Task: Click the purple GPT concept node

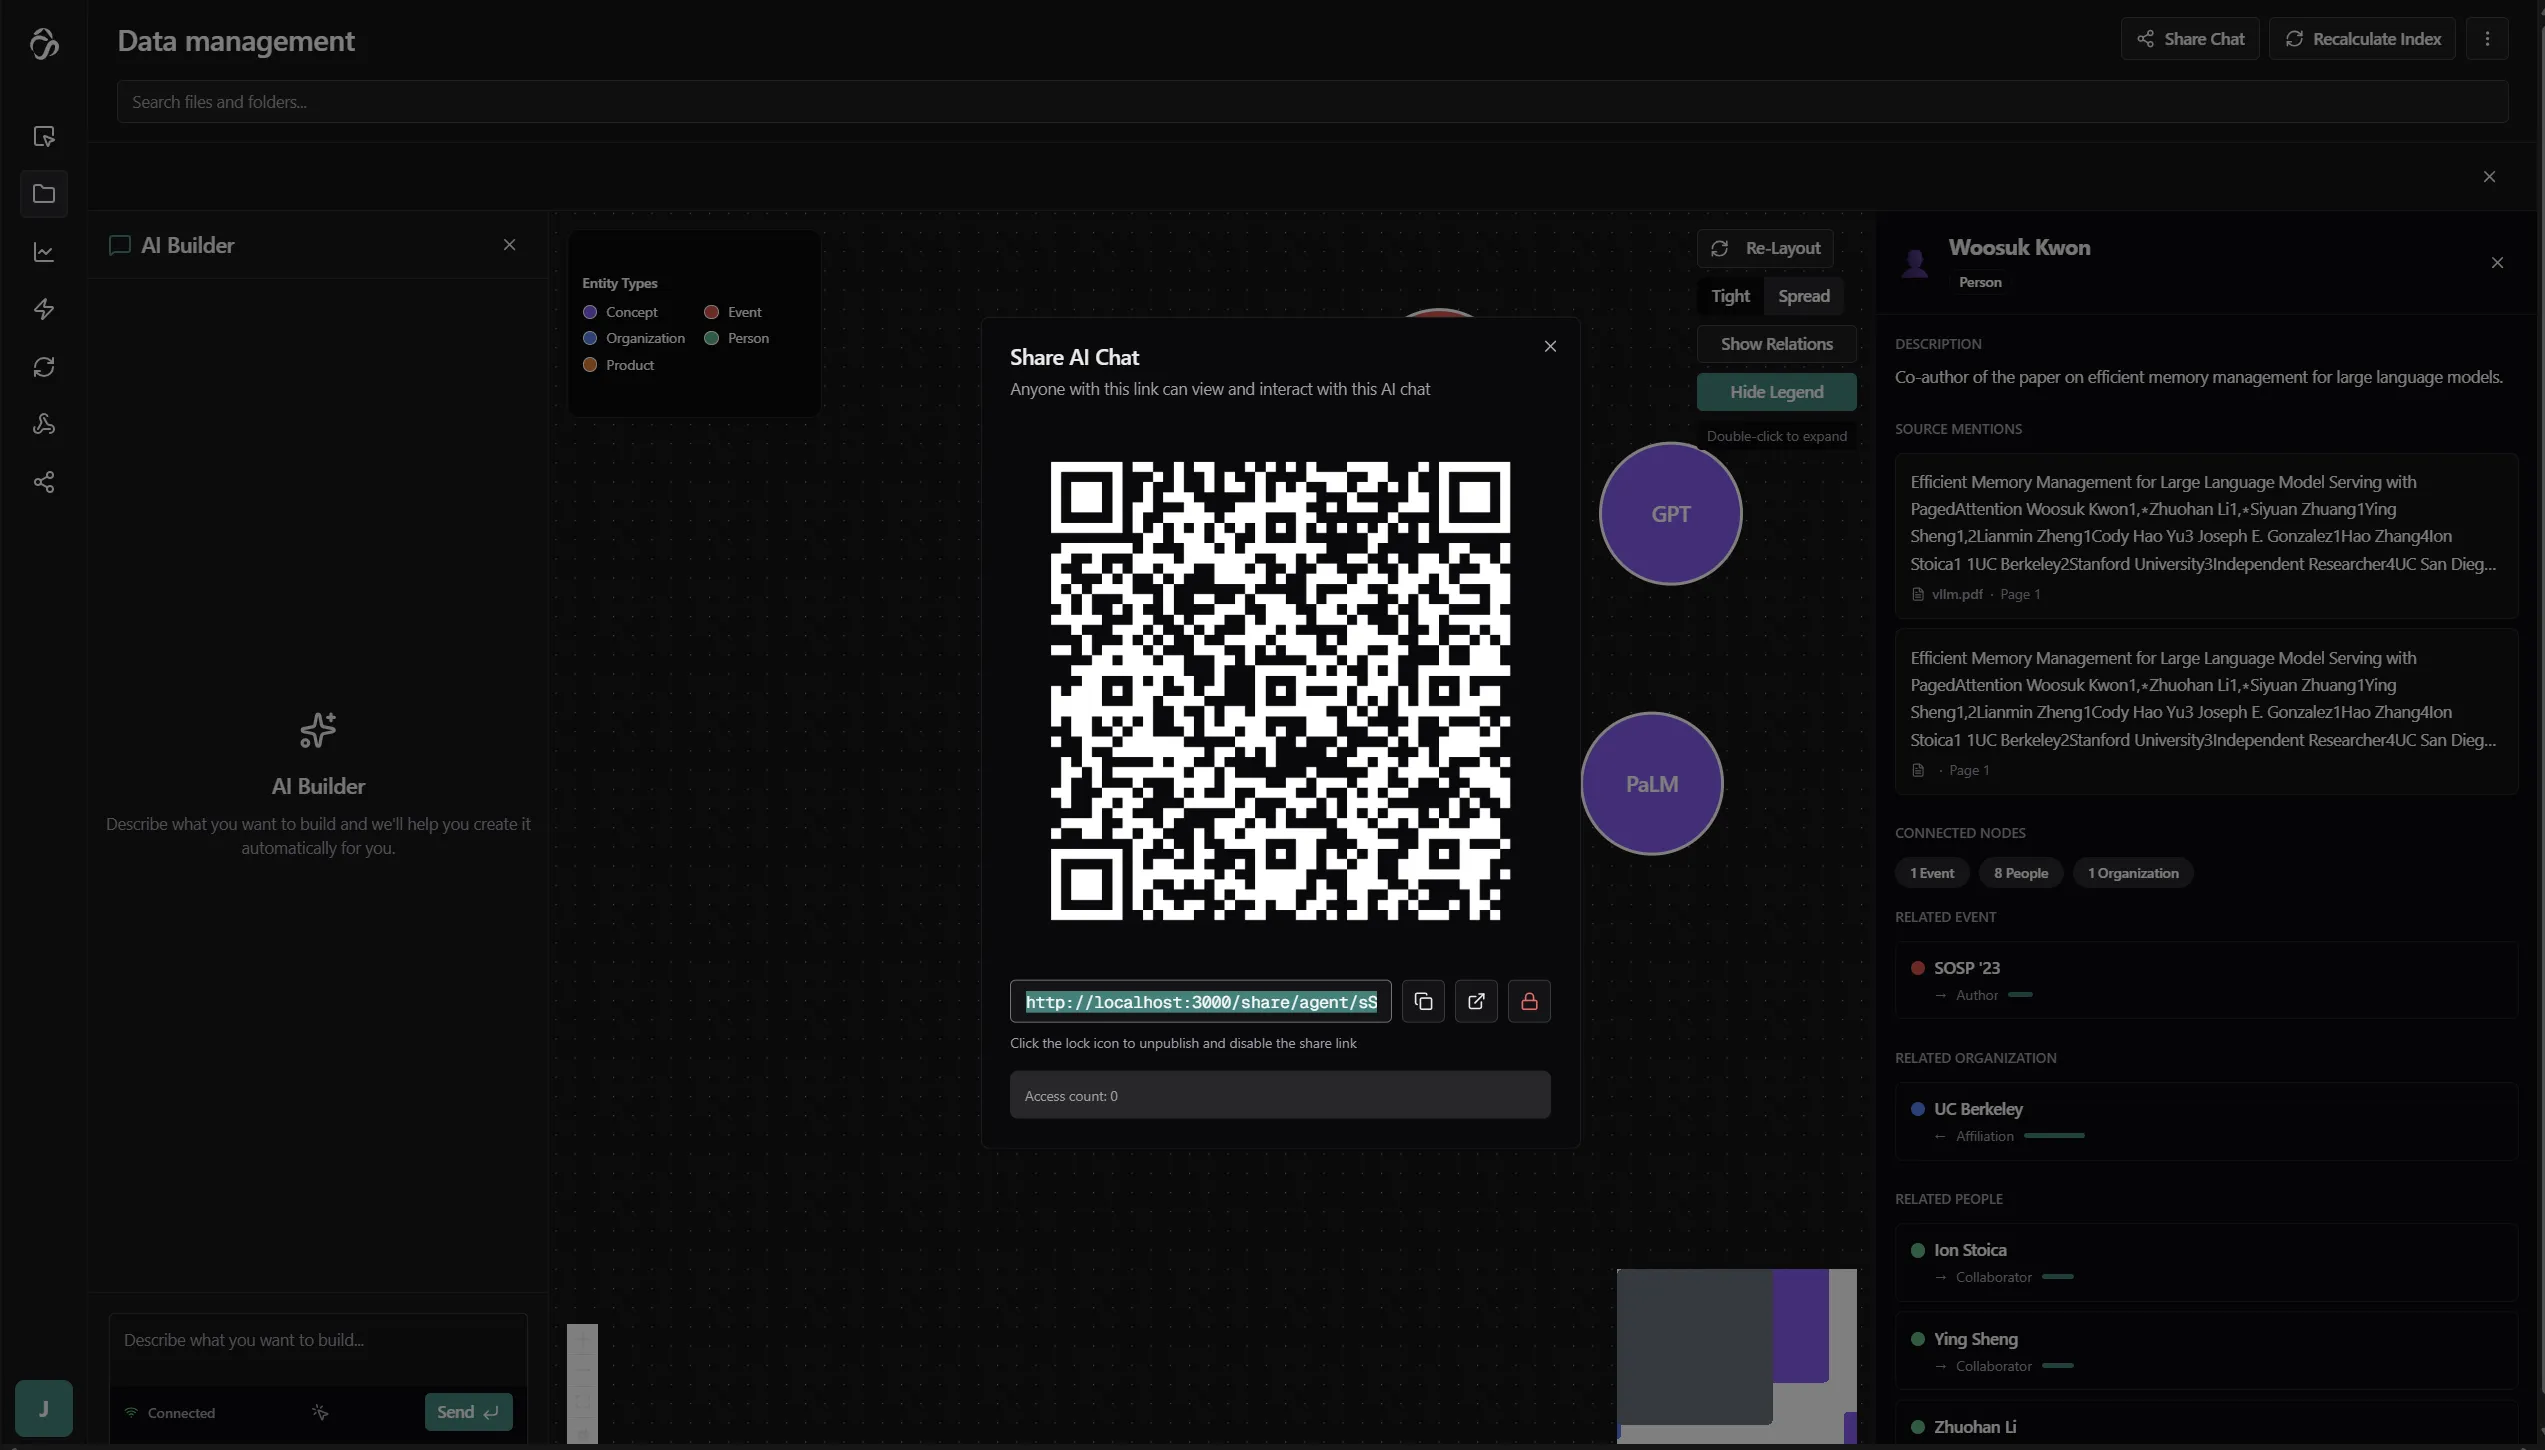Action: tap(1670, 514)
